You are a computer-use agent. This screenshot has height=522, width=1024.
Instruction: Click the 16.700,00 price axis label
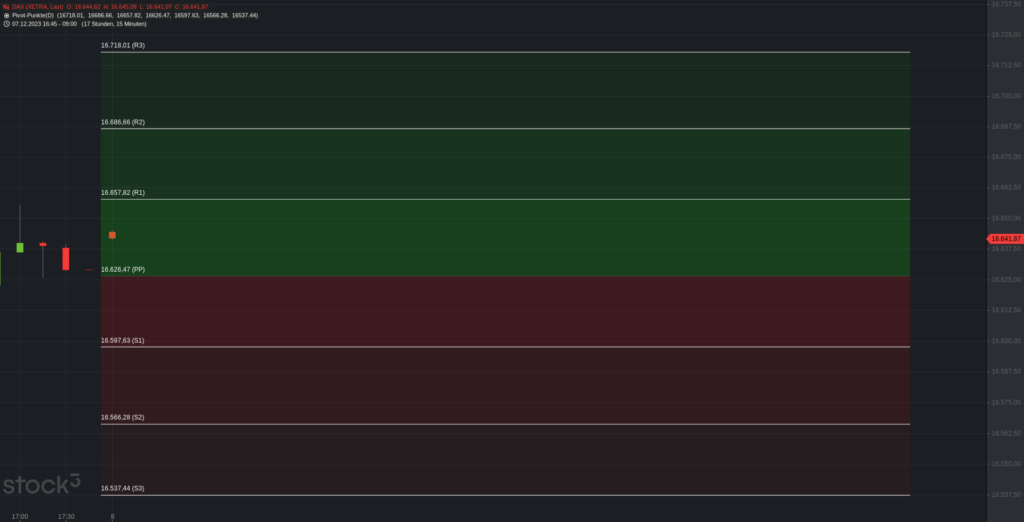click(x=1003, y=96)
